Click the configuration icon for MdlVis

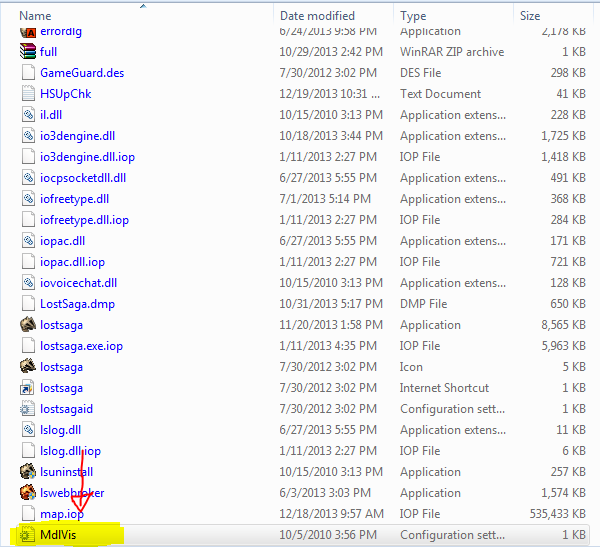tap(28, 535)
